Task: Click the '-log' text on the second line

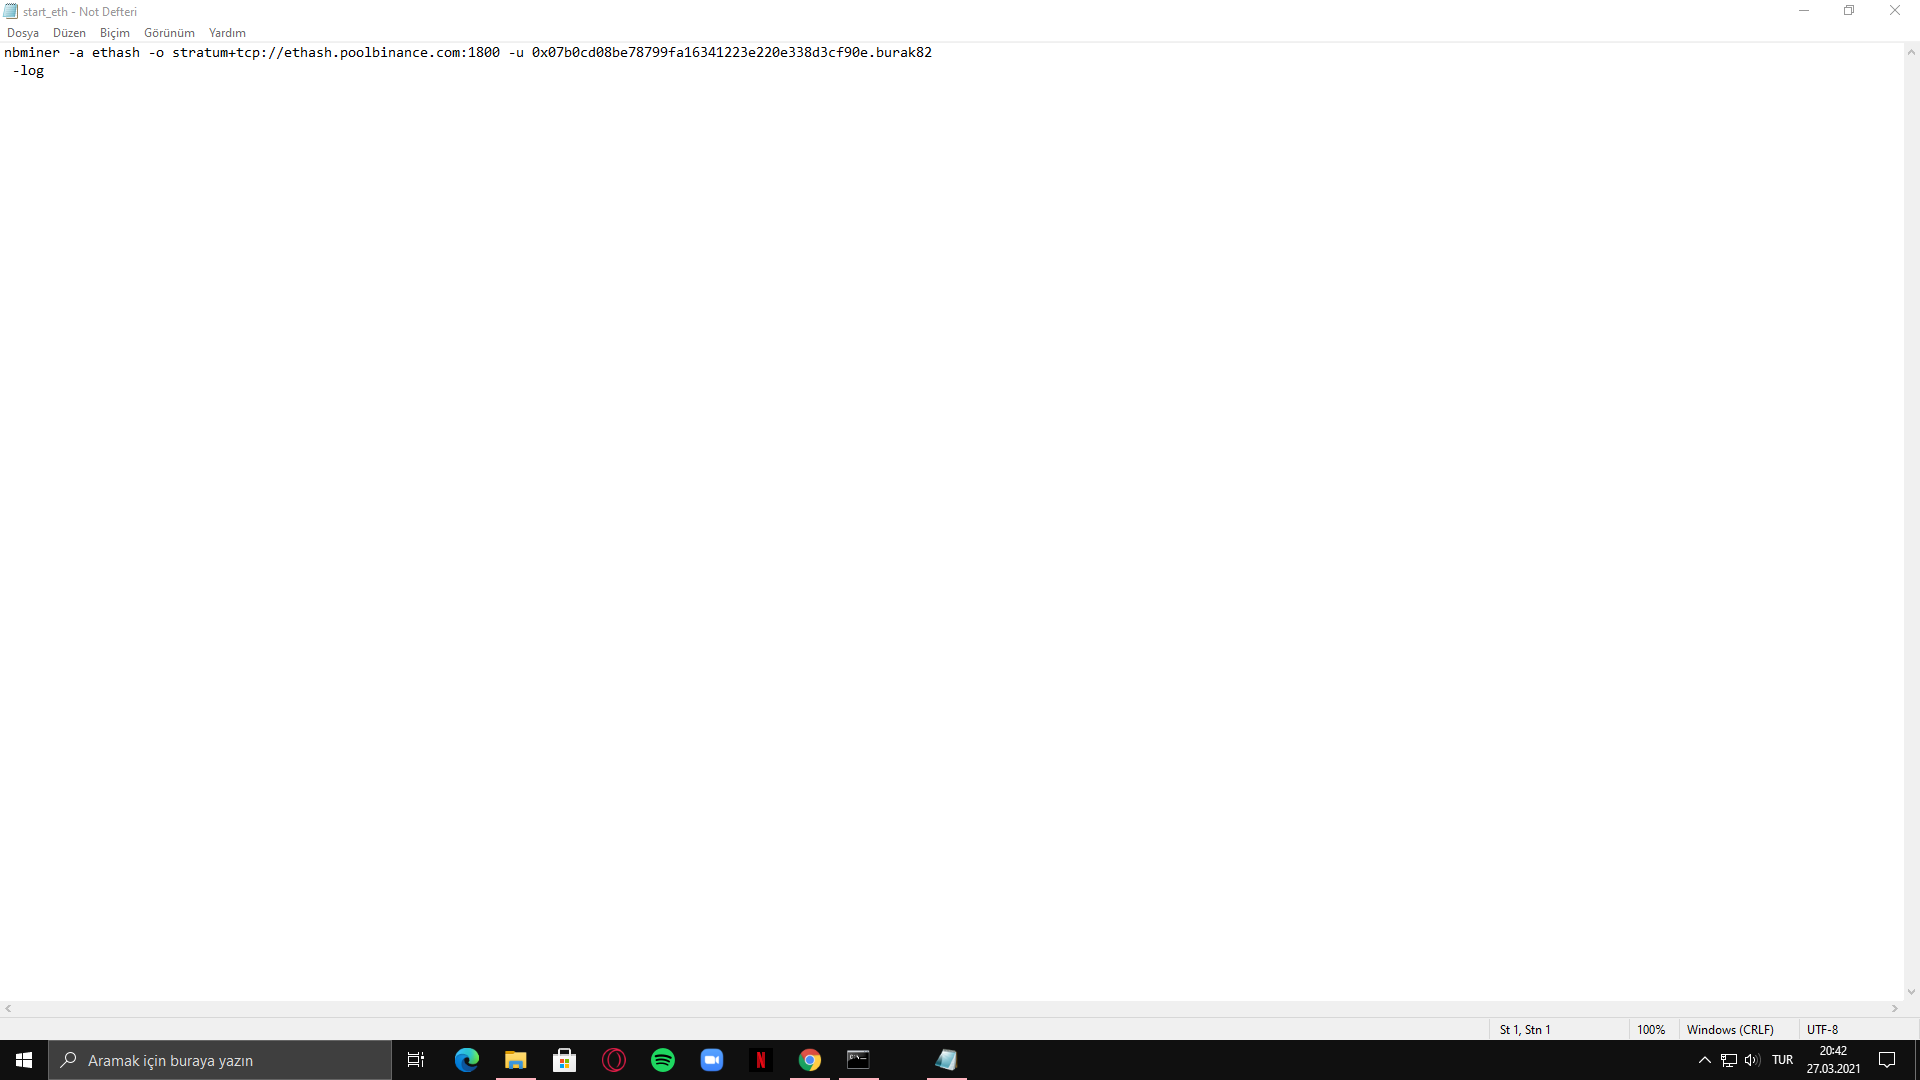Action: coord(28,71)
